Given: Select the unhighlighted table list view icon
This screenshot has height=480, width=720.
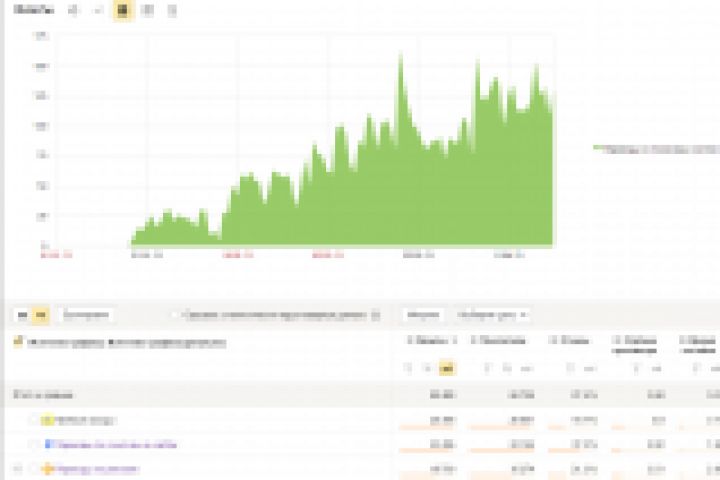Looking at the screenshot, I should click(22, 315).
